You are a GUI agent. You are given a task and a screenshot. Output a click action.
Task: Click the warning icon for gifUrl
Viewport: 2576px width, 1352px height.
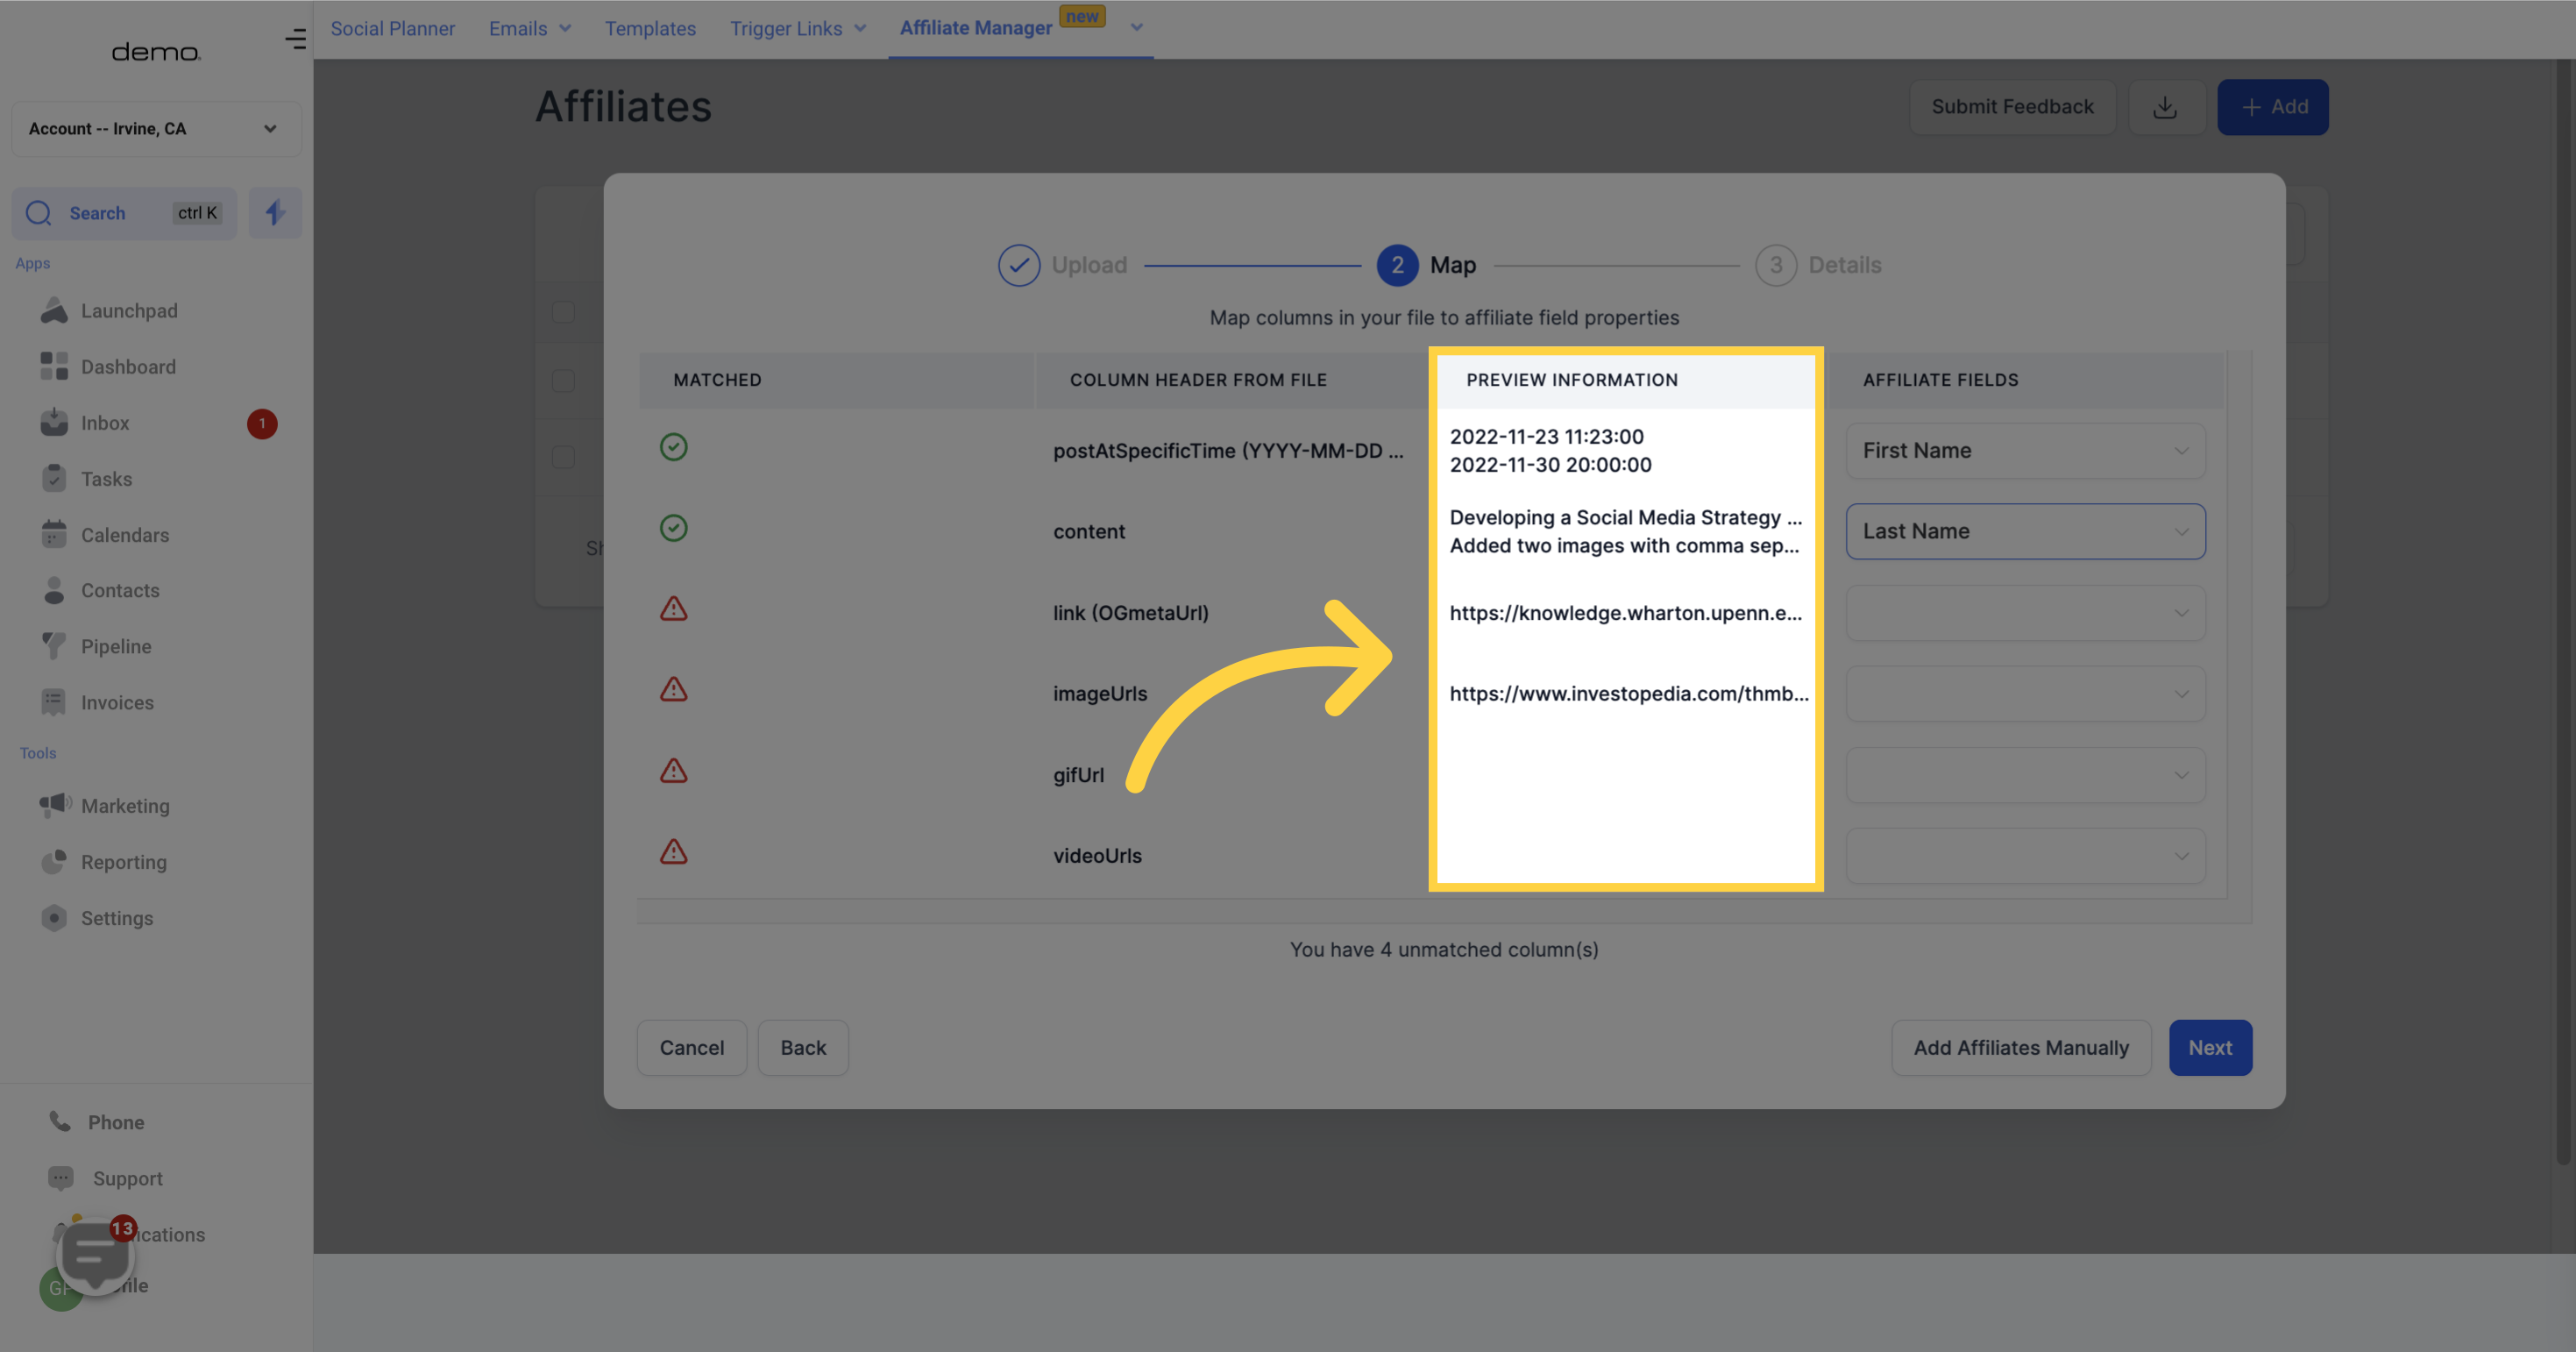(x=674, y=771)
